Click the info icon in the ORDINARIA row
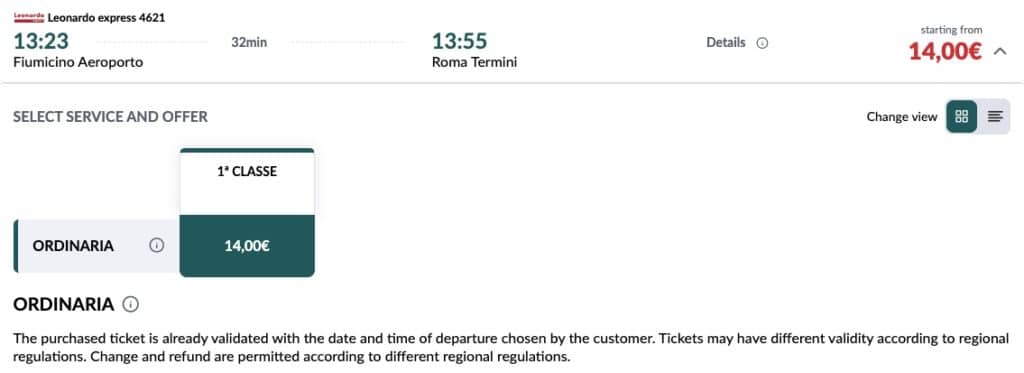Image resolution: width=1024 pixels, height=373 pixels. click(157, 246)
